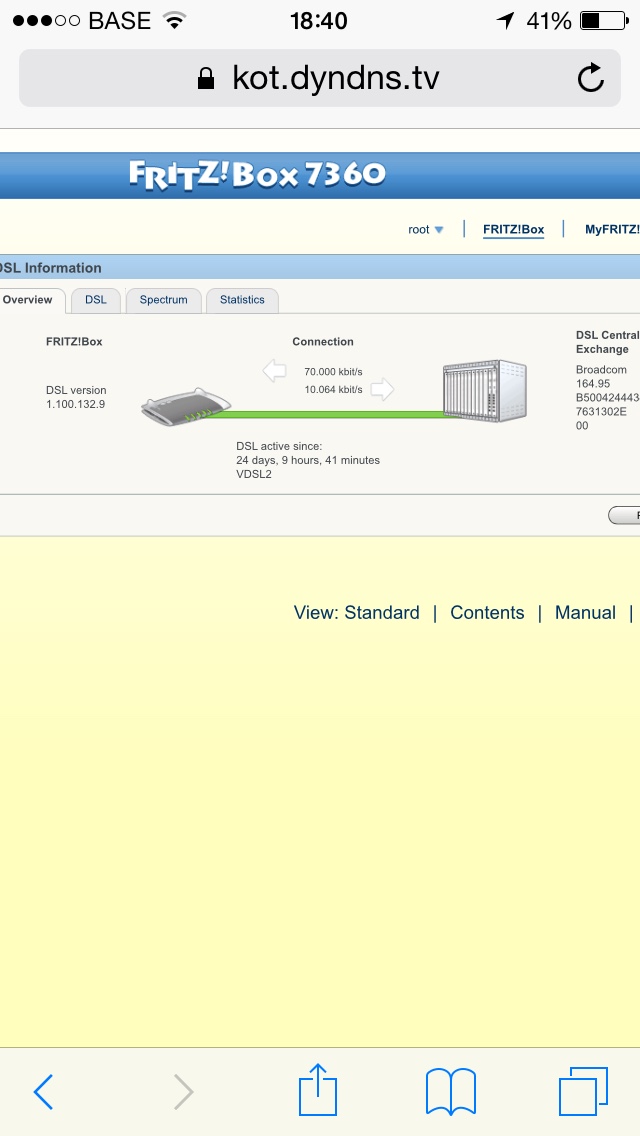This screenshot has width=640, height=1136.
Task: Tap the kot.dyndns.tv address field
Action: tap(320, 78)
